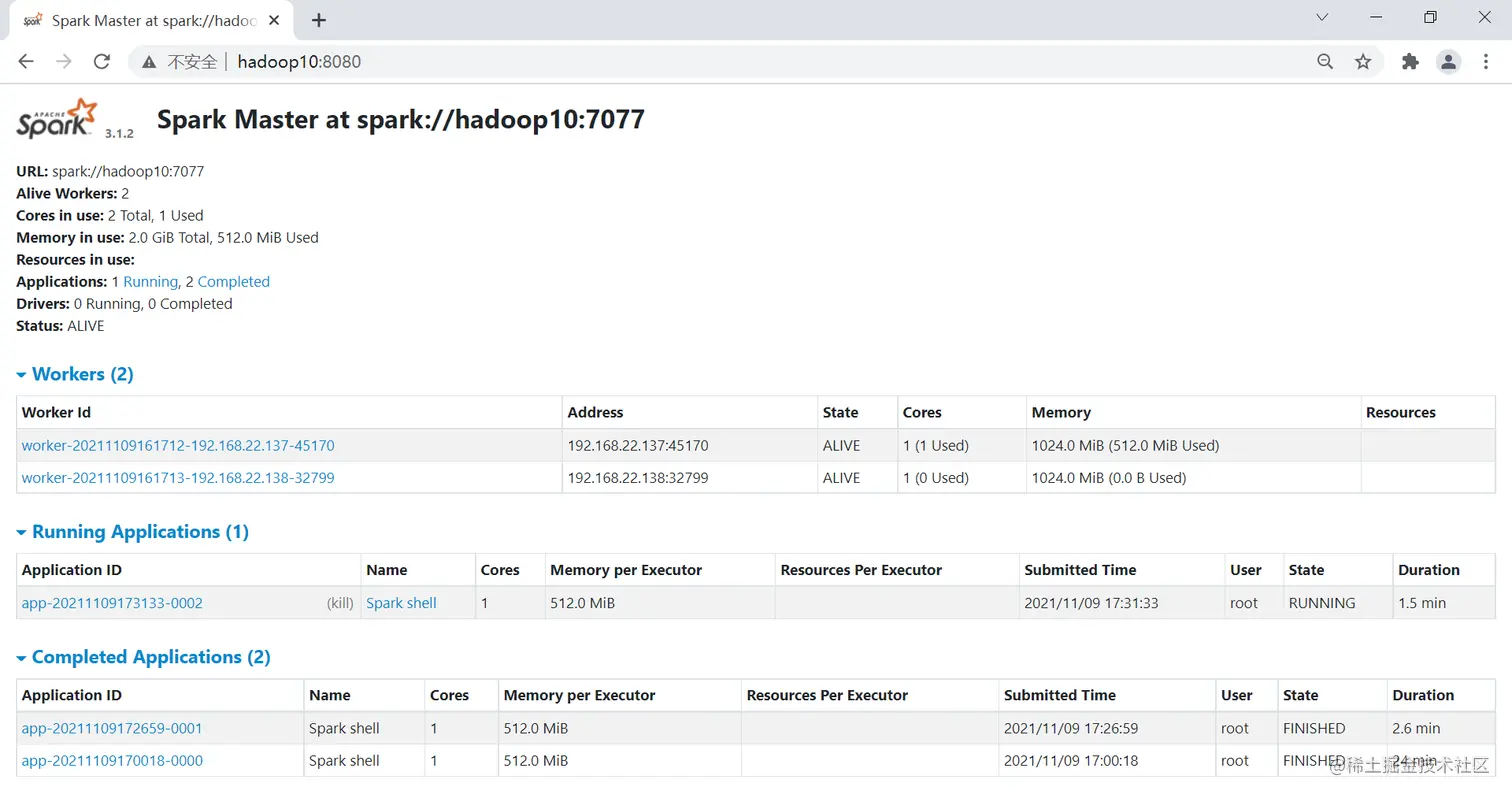Viewport: 1512px width, 798px height.
Task: Open the tab search chevron in title bar
Action: 1321,18
